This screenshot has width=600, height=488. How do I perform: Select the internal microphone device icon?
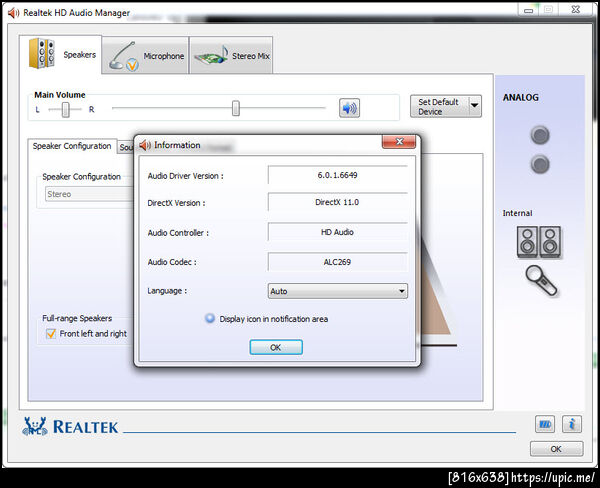pyautogui.click(x=541, y=281)
